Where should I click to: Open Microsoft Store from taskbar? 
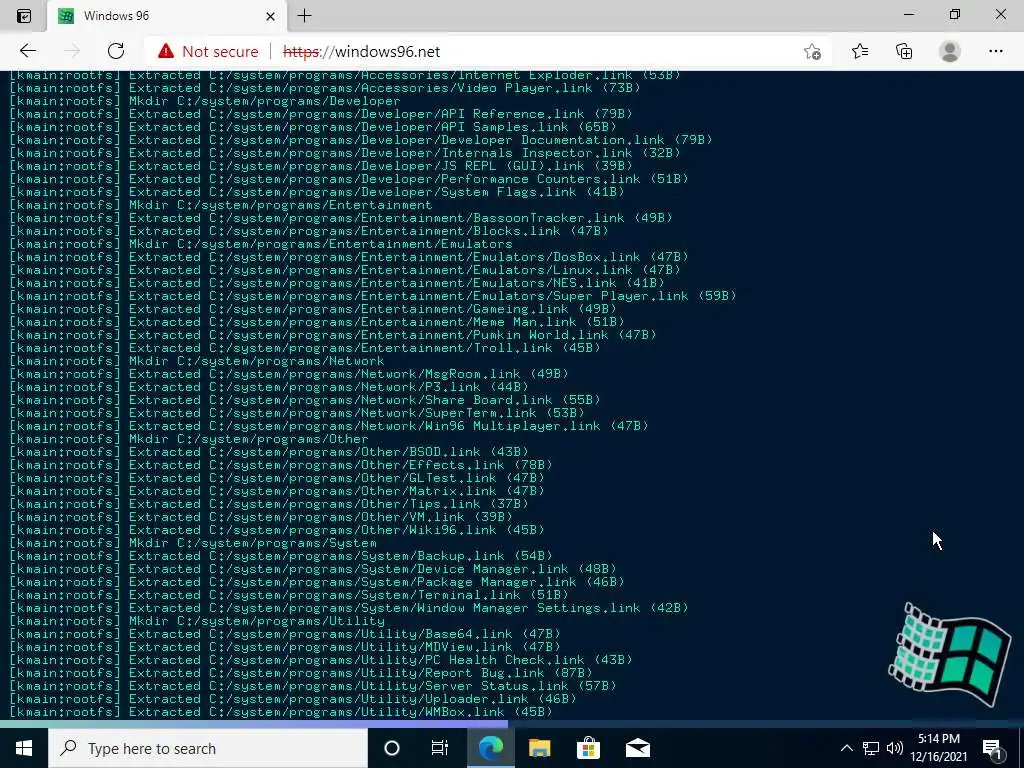click(x=588, y=748)
